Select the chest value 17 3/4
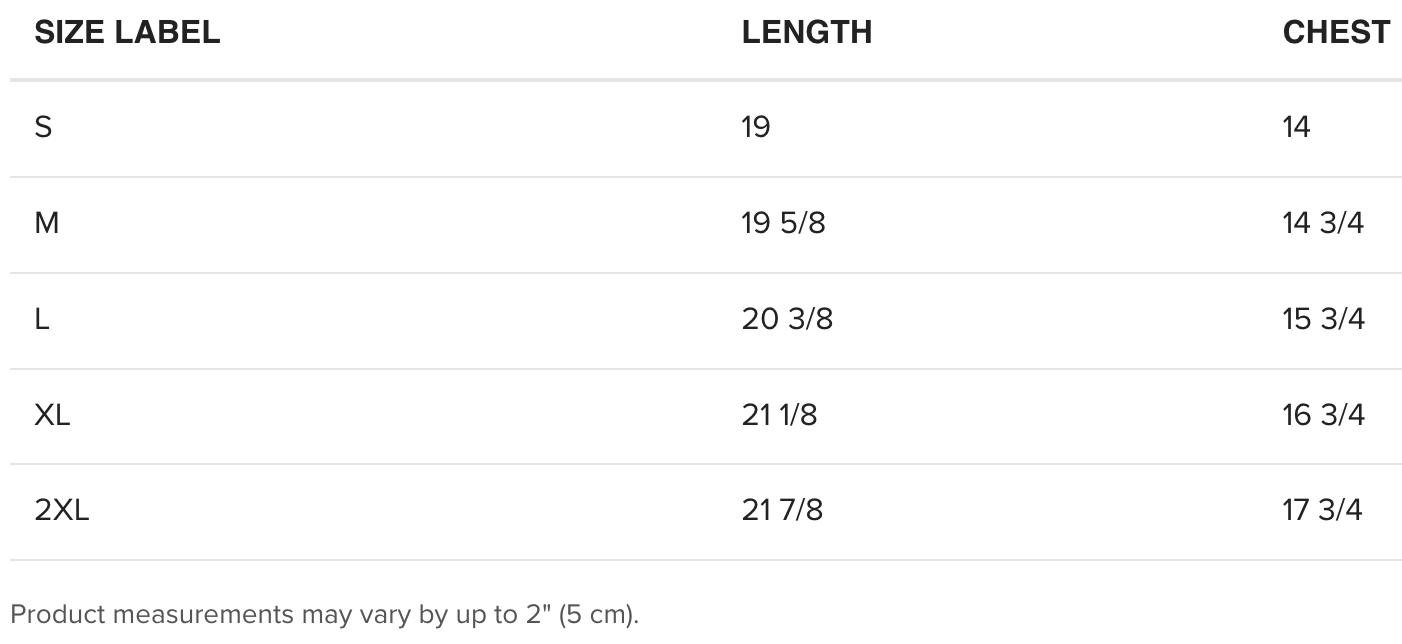Screen dimensions: 1402x644 pyautogui.click(x=1322, y=511)
